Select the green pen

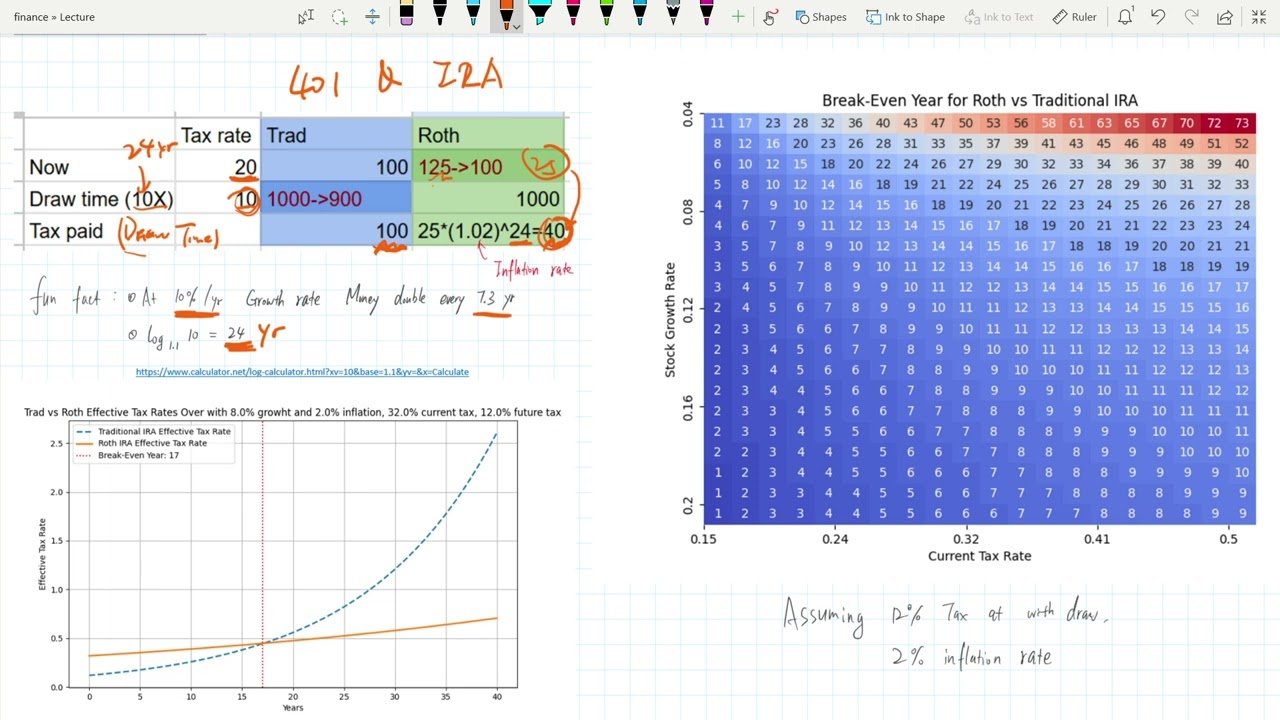point(606,14)
